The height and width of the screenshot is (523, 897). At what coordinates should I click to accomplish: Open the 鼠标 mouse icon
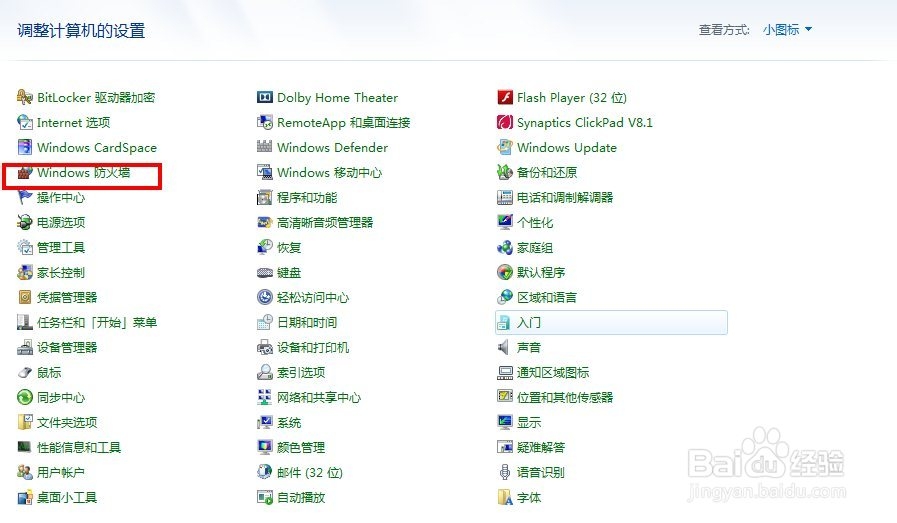pyautogui.click(x=25, y=373)
